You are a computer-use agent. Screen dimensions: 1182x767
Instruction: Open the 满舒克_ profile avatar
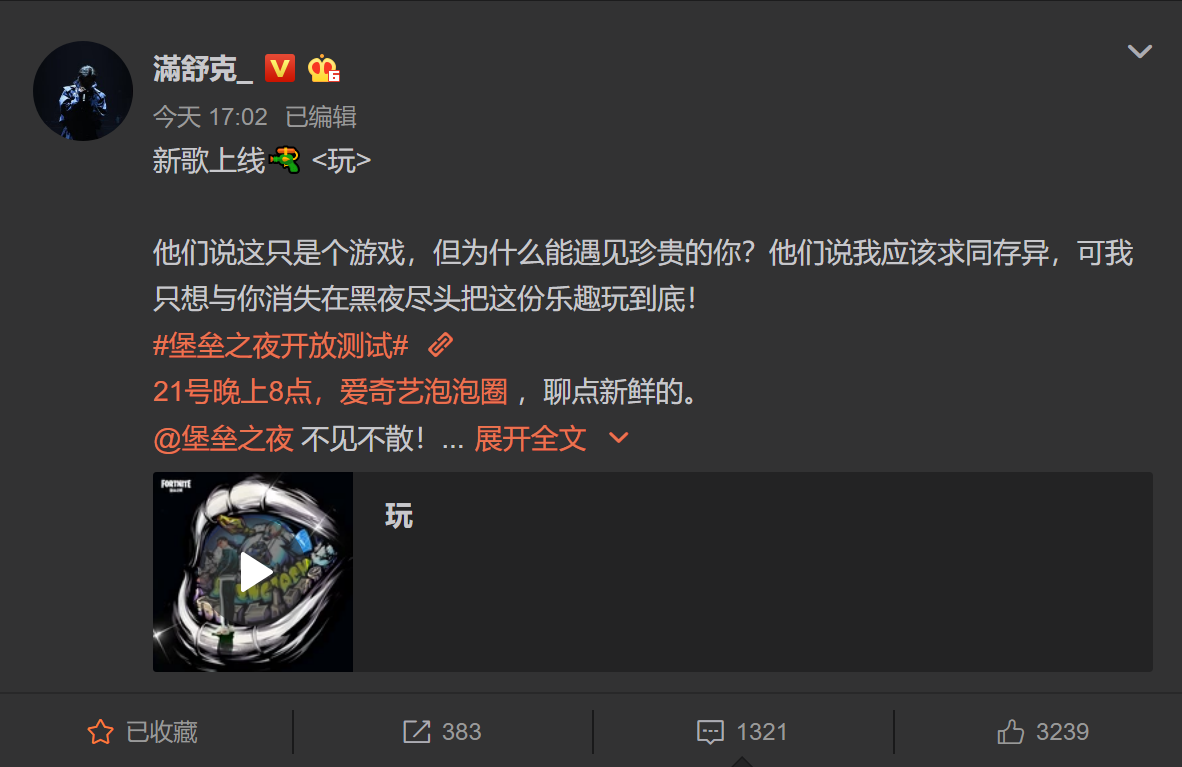pyautogui.click(x=83, y=91)
